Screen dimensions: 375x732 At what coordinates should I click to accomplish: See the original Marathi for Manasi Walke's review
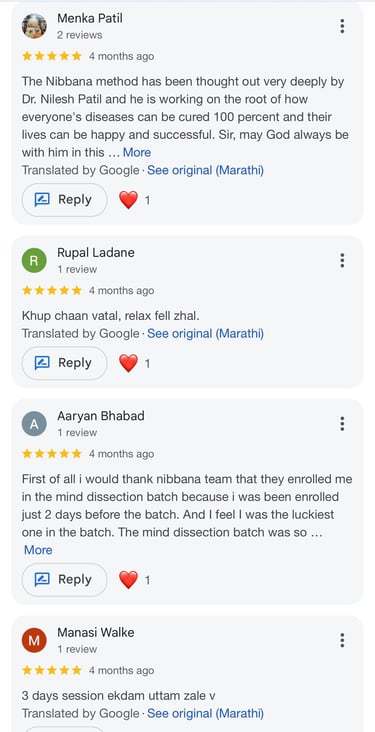[x=205, y=714]
